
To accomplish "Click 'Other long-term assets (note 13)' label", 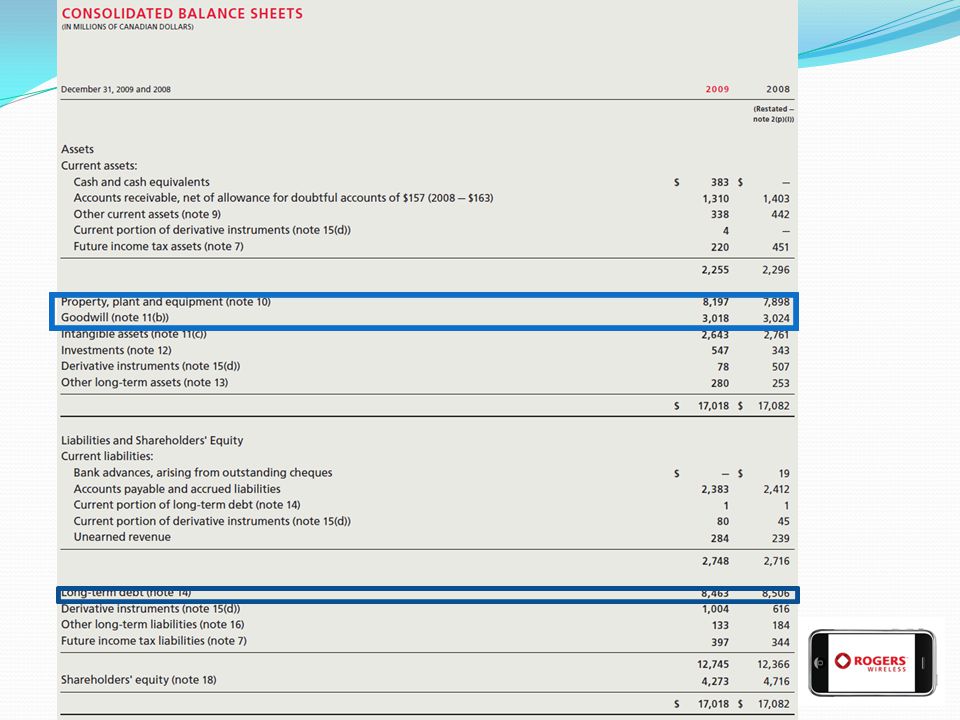I will (144, 382).
